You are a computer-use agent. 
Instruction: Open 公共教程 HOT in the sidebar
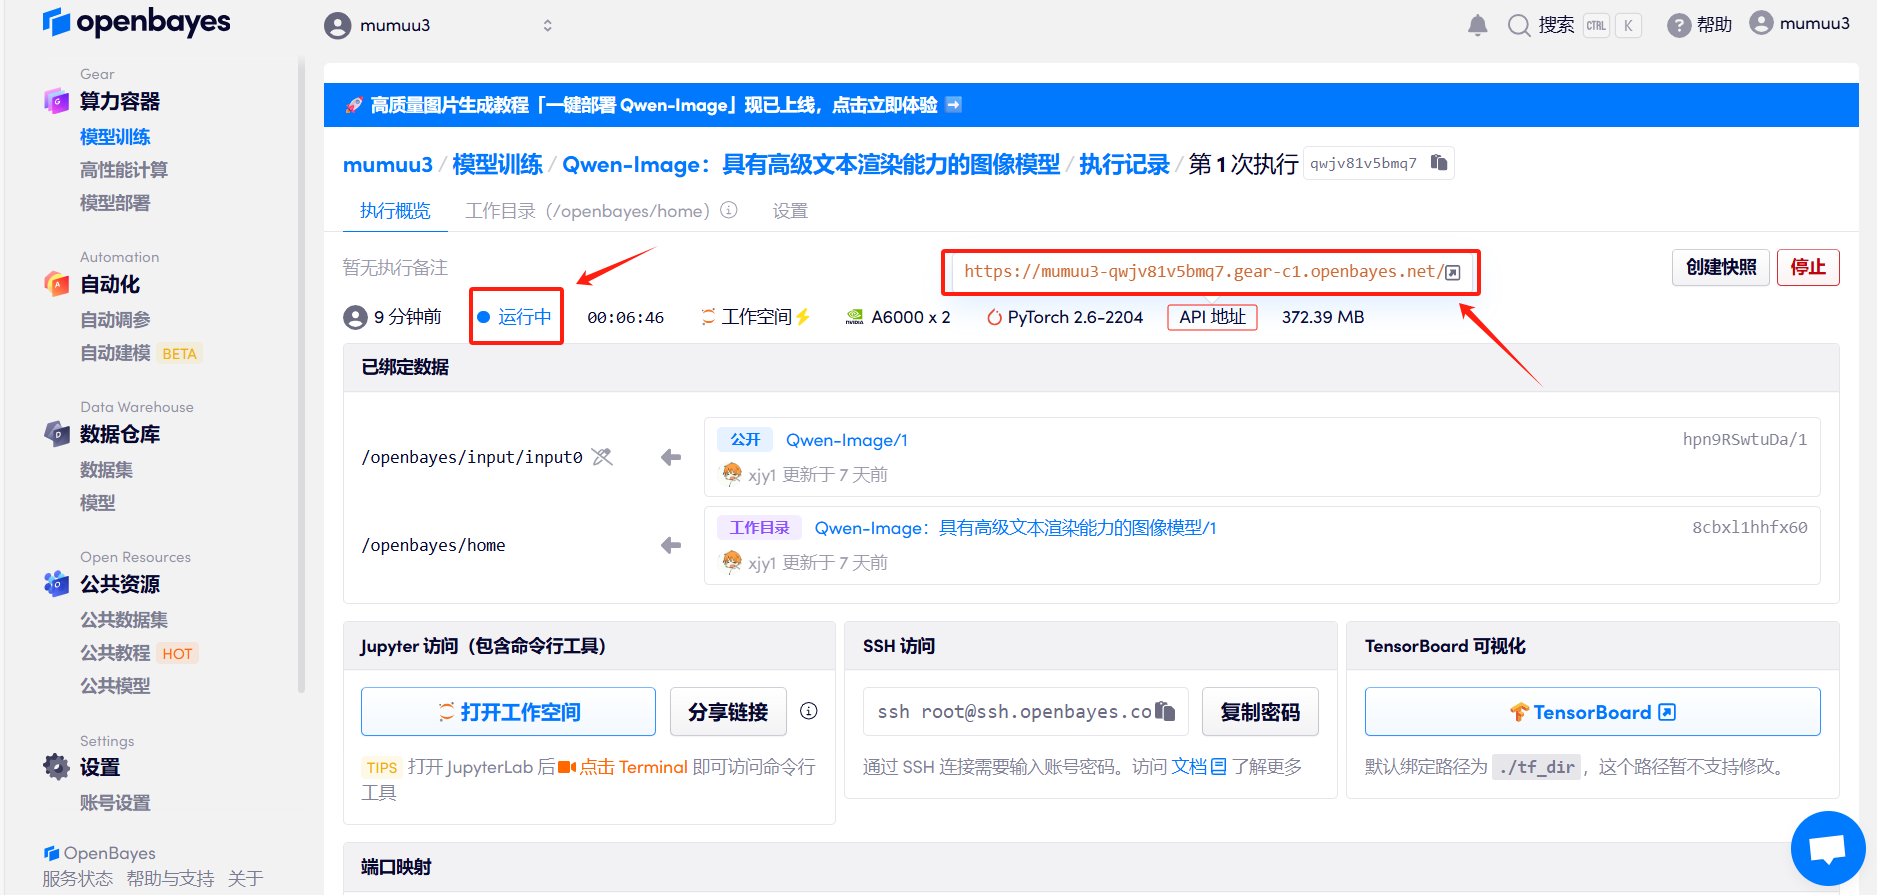point(139,653)
